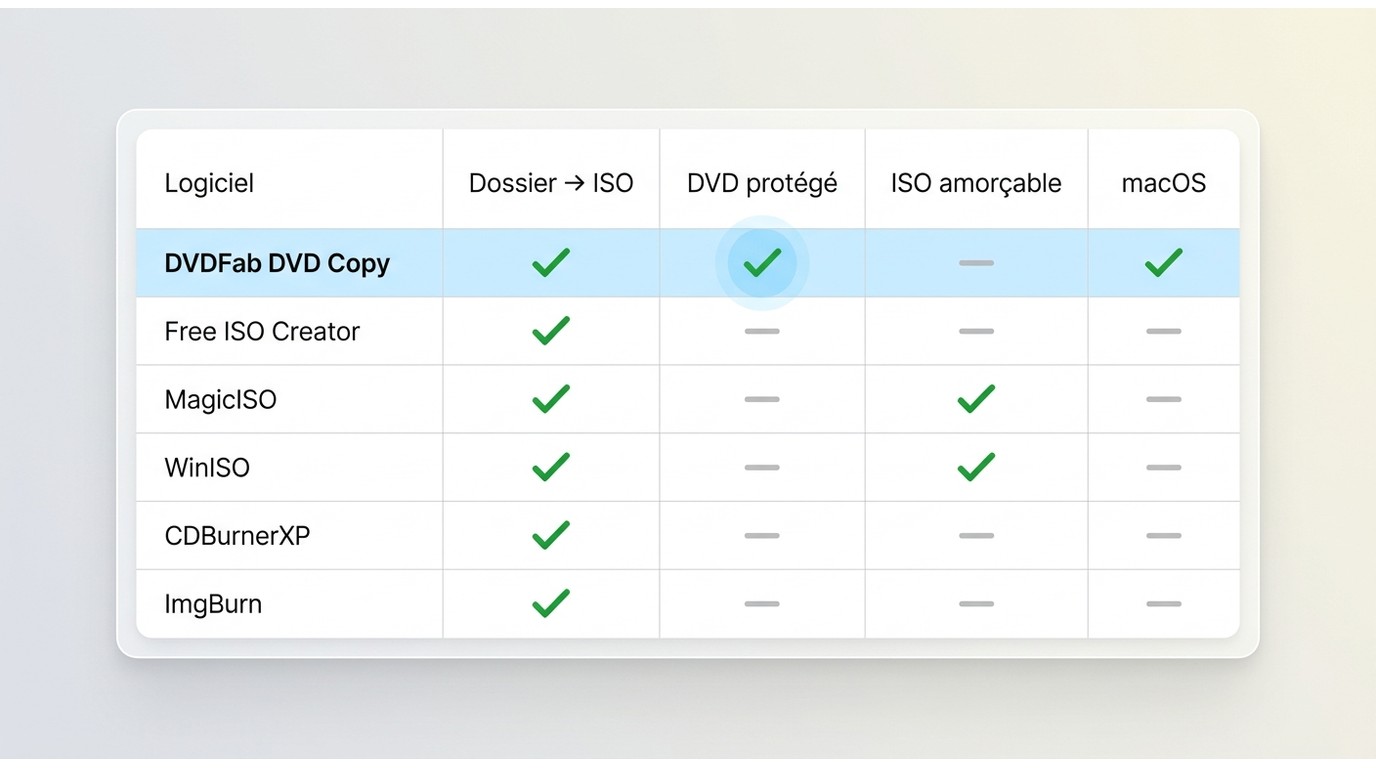1376x768 pixels.
Task: Click the macOS checkmark for DVDFab DVD Copy
Action: [x=1164, y=263]
